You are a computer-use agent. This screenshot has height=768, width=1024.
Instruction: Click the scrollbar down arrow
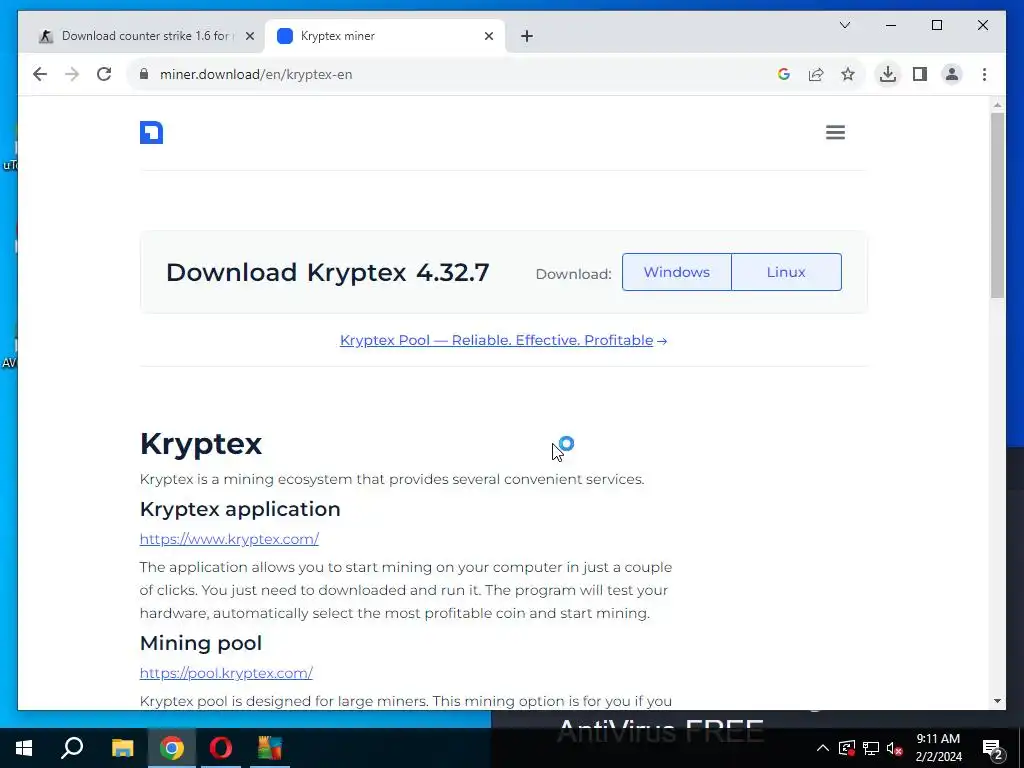coord(997,701)
